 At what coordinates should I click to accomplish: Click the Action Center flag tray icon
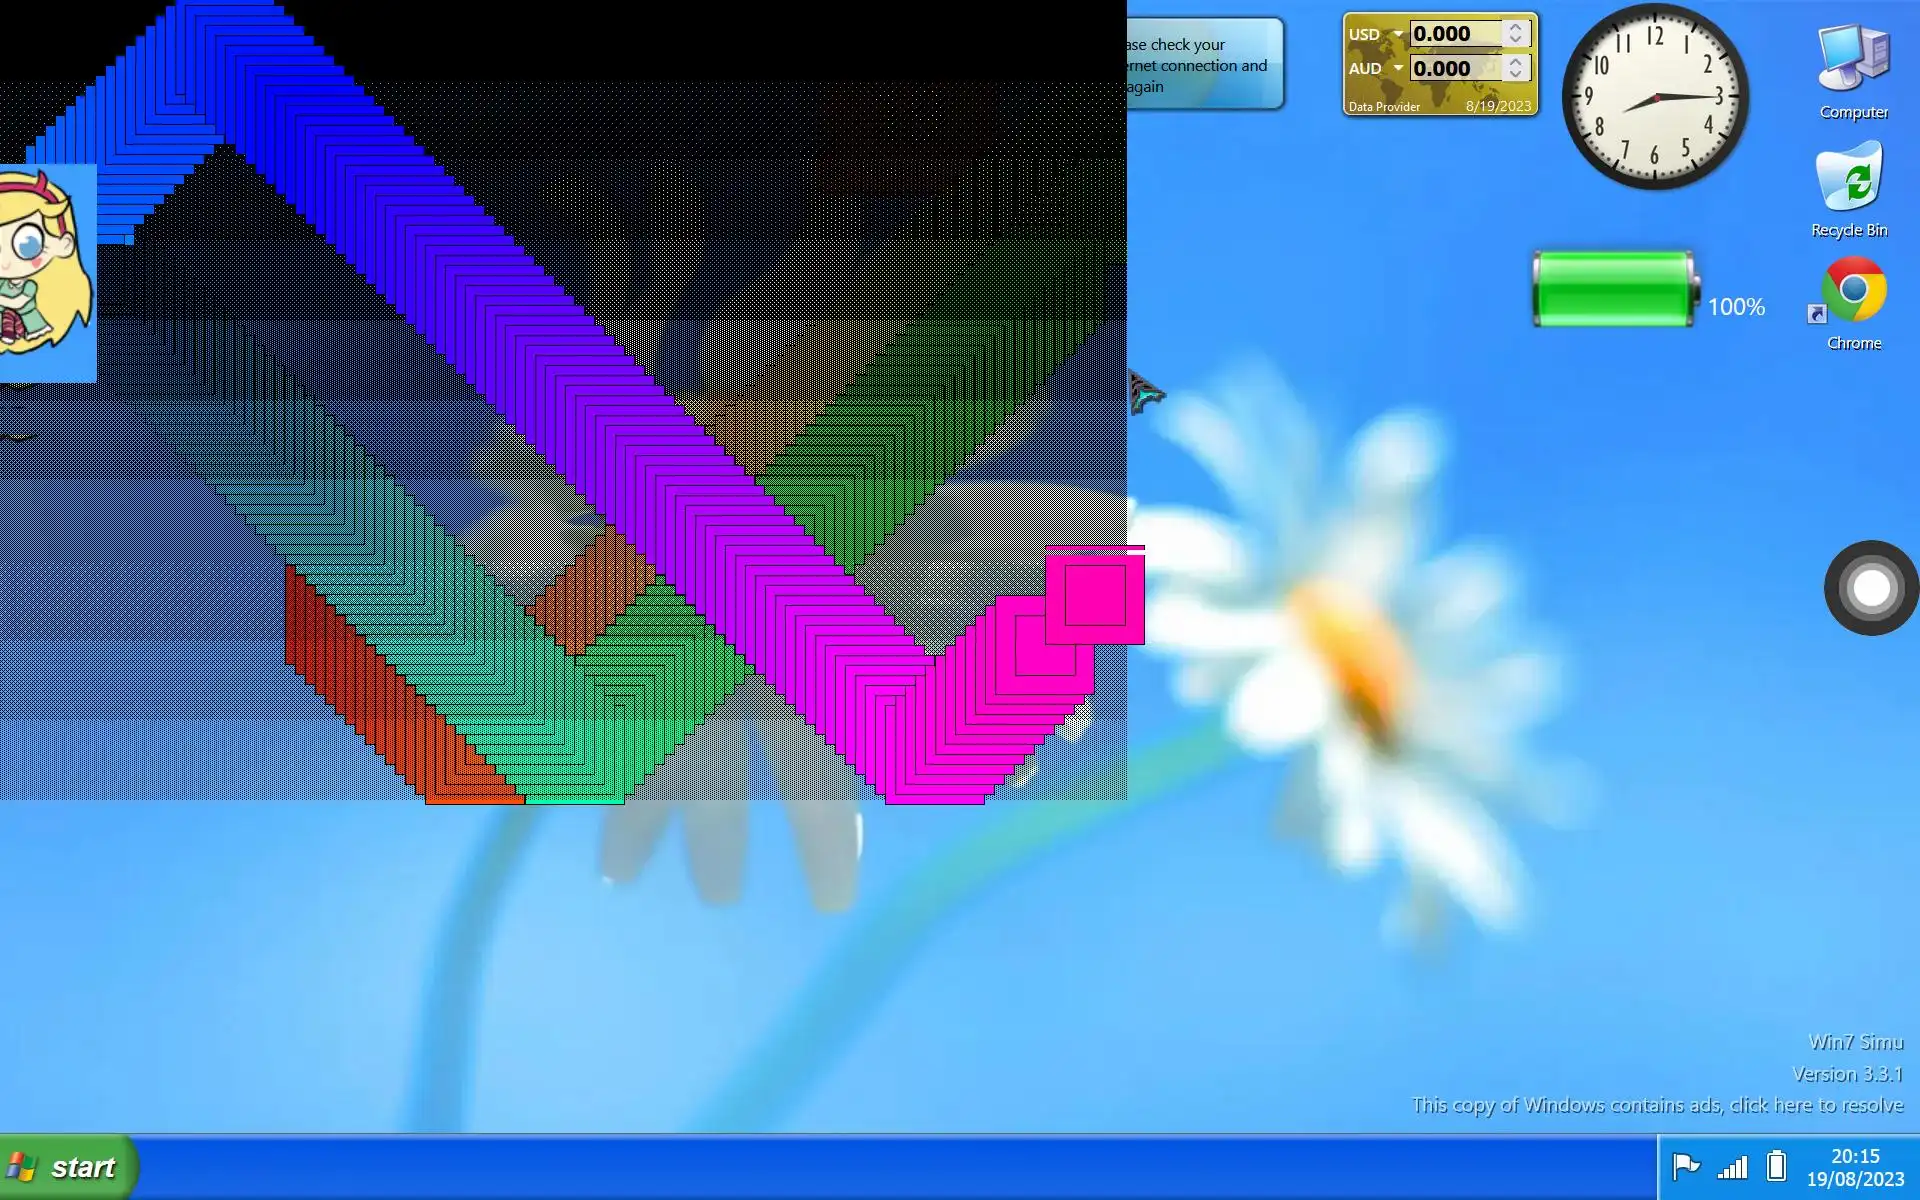coord(1686,1166)
